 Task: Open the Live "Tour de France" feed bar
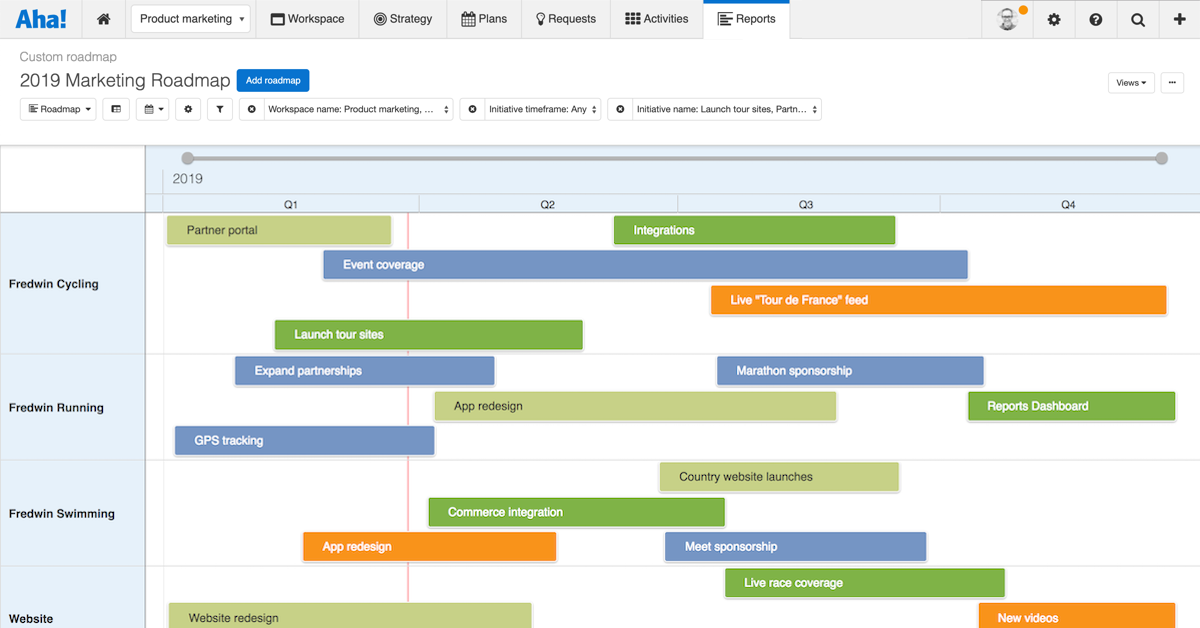pyautogui.click(x=938, y=300)
